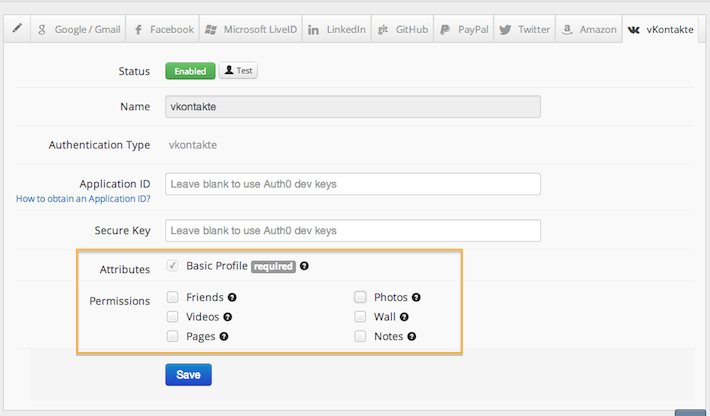
Task: Click the Application ID label
Action: pos(115,184)
